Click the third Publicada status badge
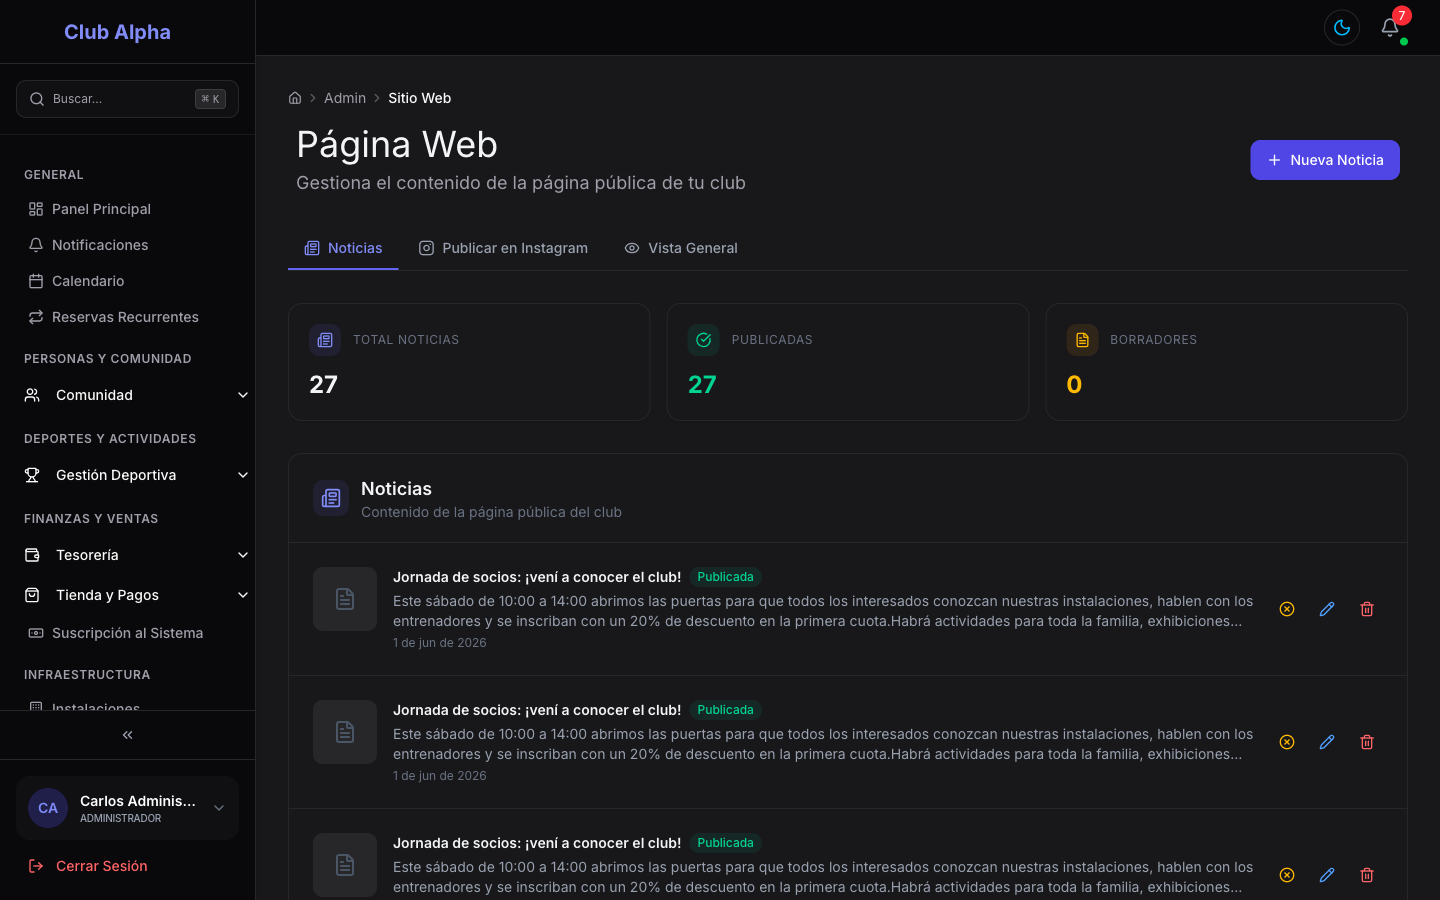Image resolution: width=1440 pixels, height=900 pixels. tap(725, 843)
